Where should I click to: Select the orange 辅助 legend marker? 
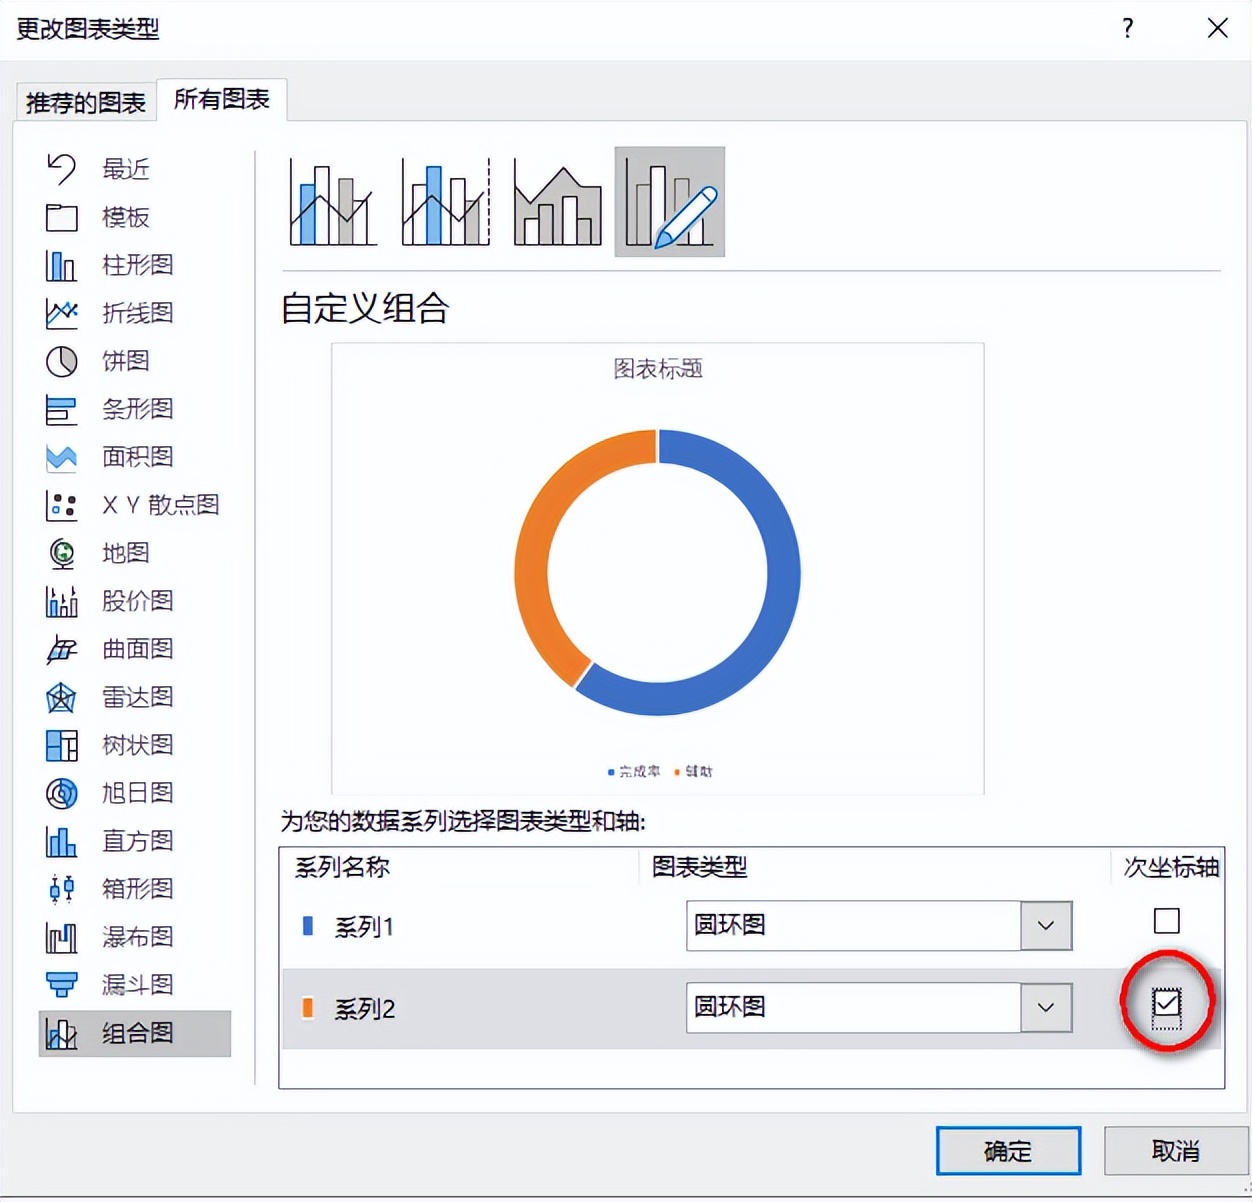pyautogui.click(x=677, y=771)
